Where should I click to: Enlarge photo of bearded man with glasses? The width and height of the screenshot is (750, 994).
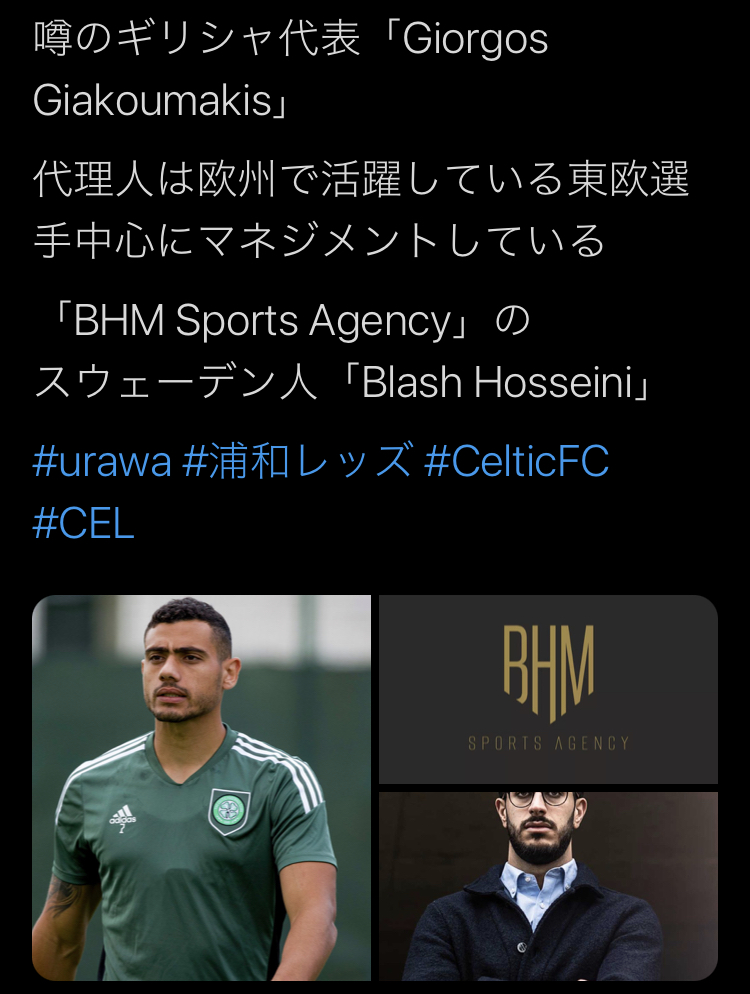coord(548,886)
